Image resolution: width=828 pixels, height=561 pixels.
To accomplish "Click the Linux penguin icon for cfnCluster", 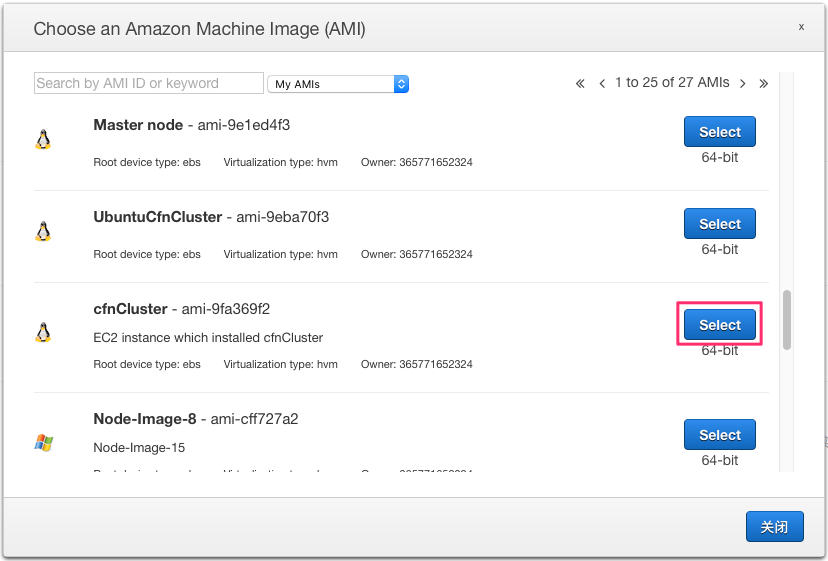I will click(x=43, y=332).
